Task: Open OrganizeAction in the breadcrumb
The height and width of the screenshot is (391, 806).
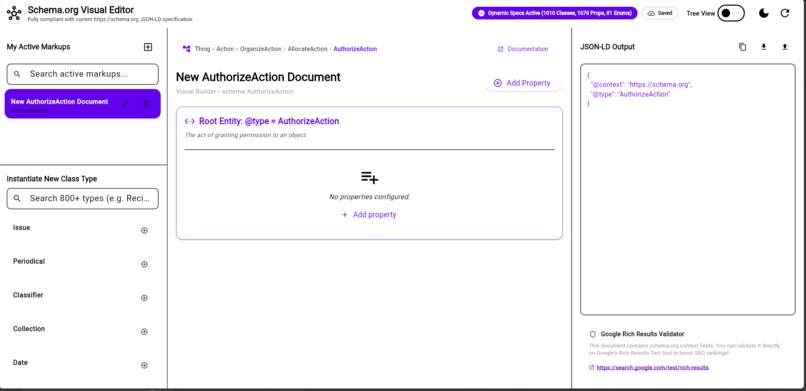Action: click(x=261, y=49)
